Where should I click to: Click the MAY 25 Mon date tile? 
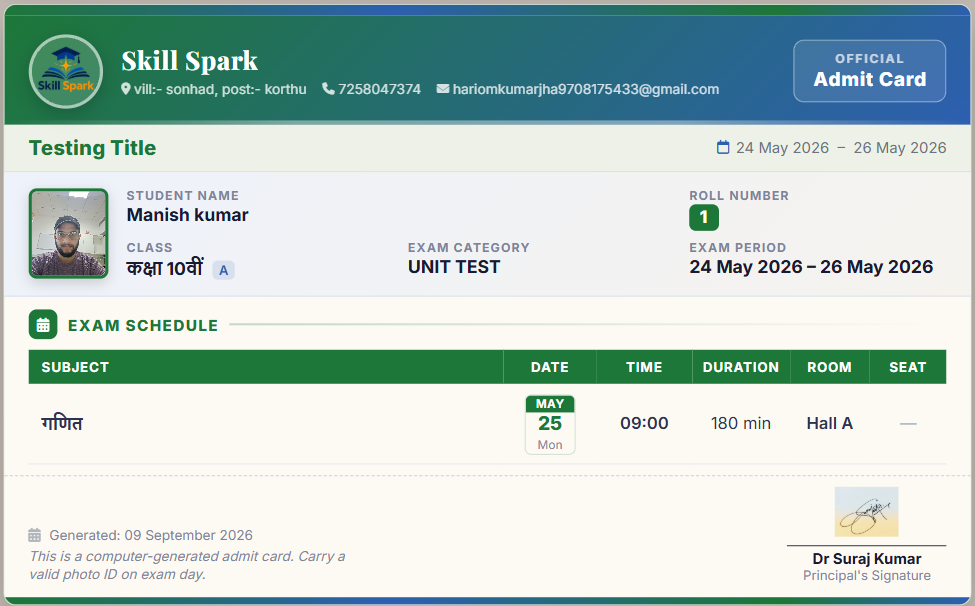pos(550,425)
